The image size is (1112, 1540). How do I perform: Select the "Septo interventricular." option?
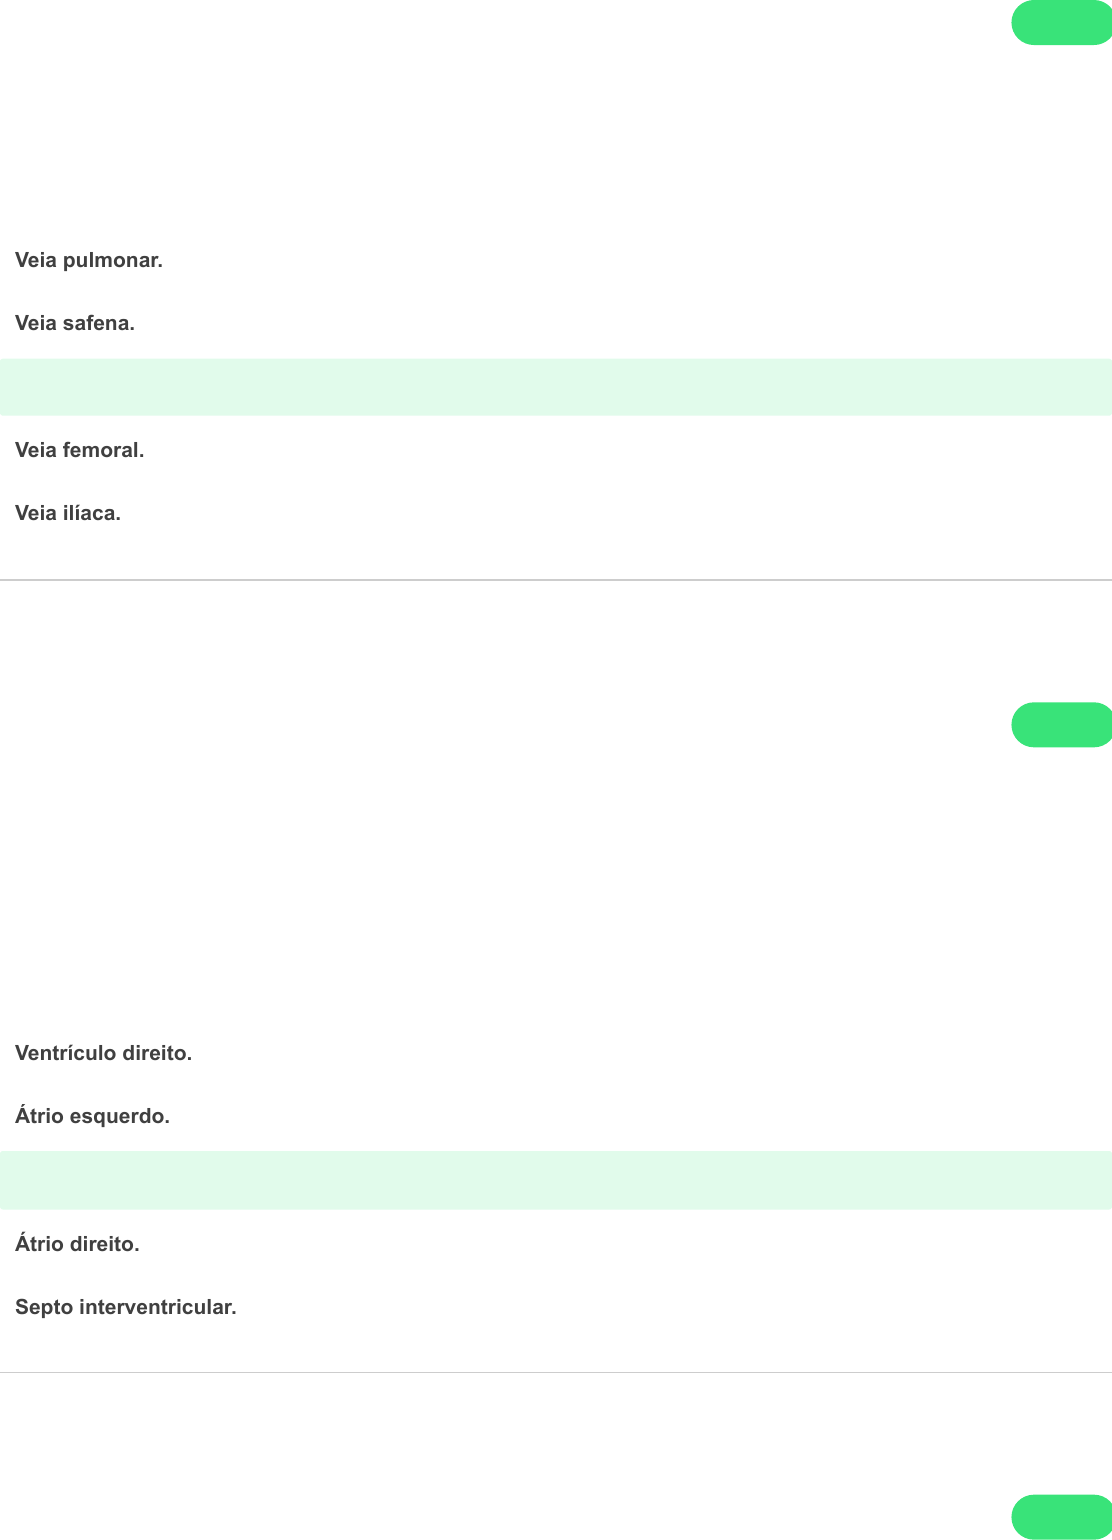point(126,1308)
